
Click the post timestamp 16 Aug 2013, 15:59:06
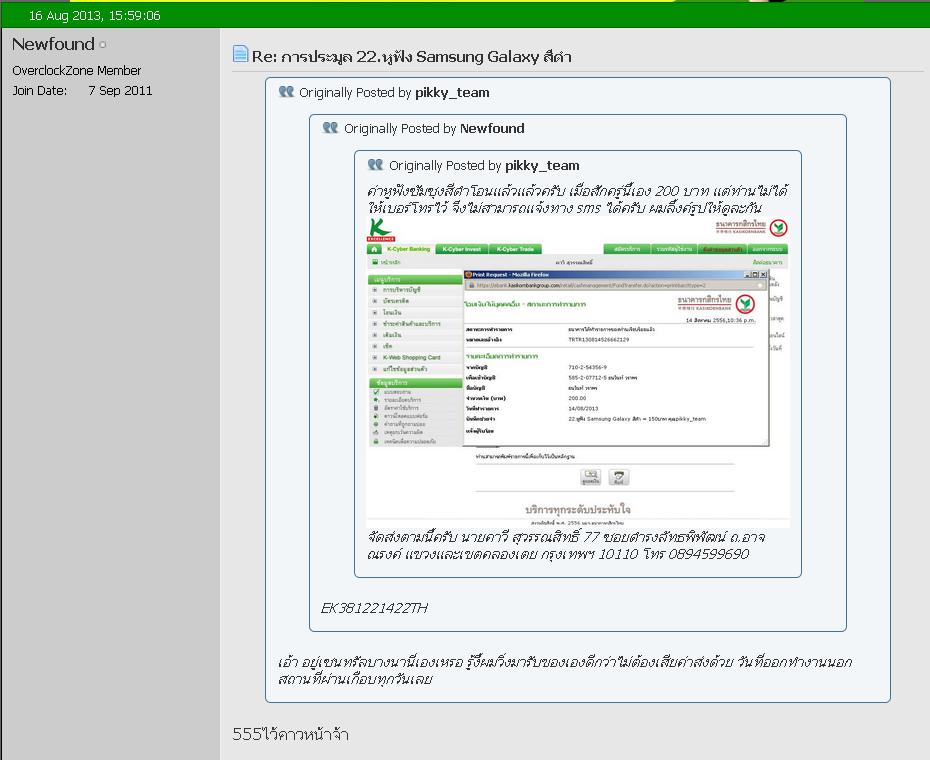point(94,15)
